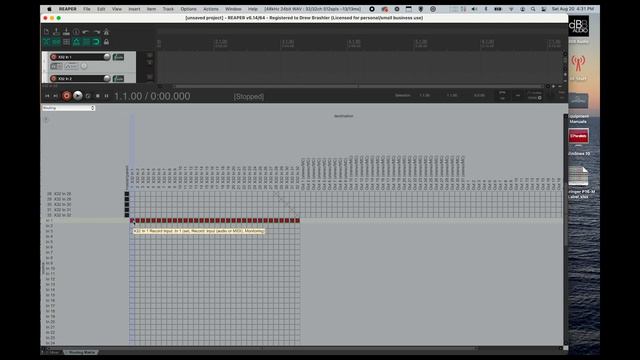Click the Save Project toolbar icon
Screen dimensions: 640x360
click(x=66, y=32)
